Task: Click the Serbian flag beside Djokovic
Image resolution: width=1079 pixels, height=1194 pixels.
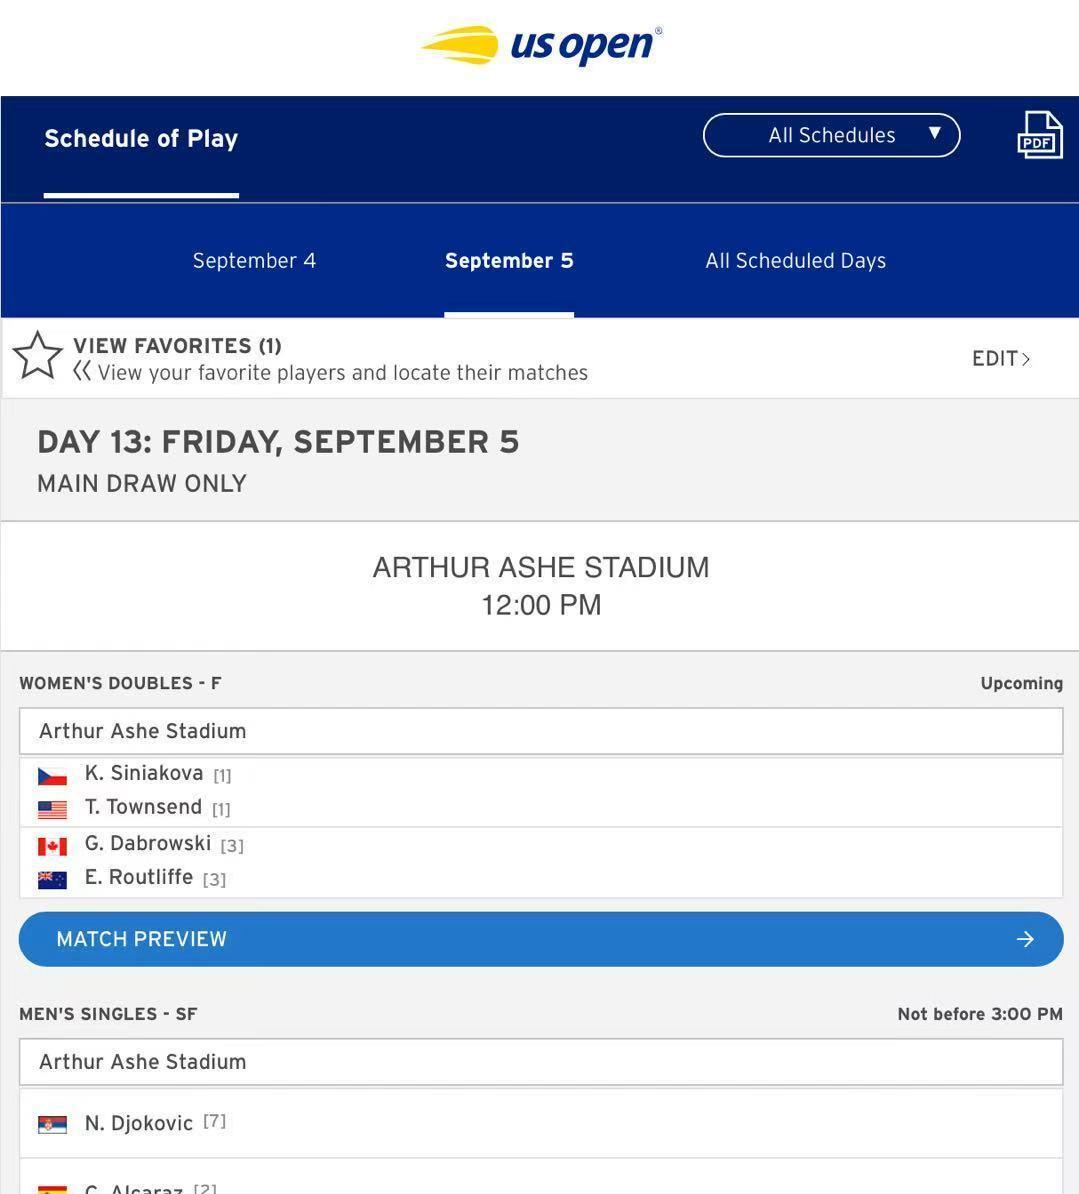Action: click(x=52, y=1125)
